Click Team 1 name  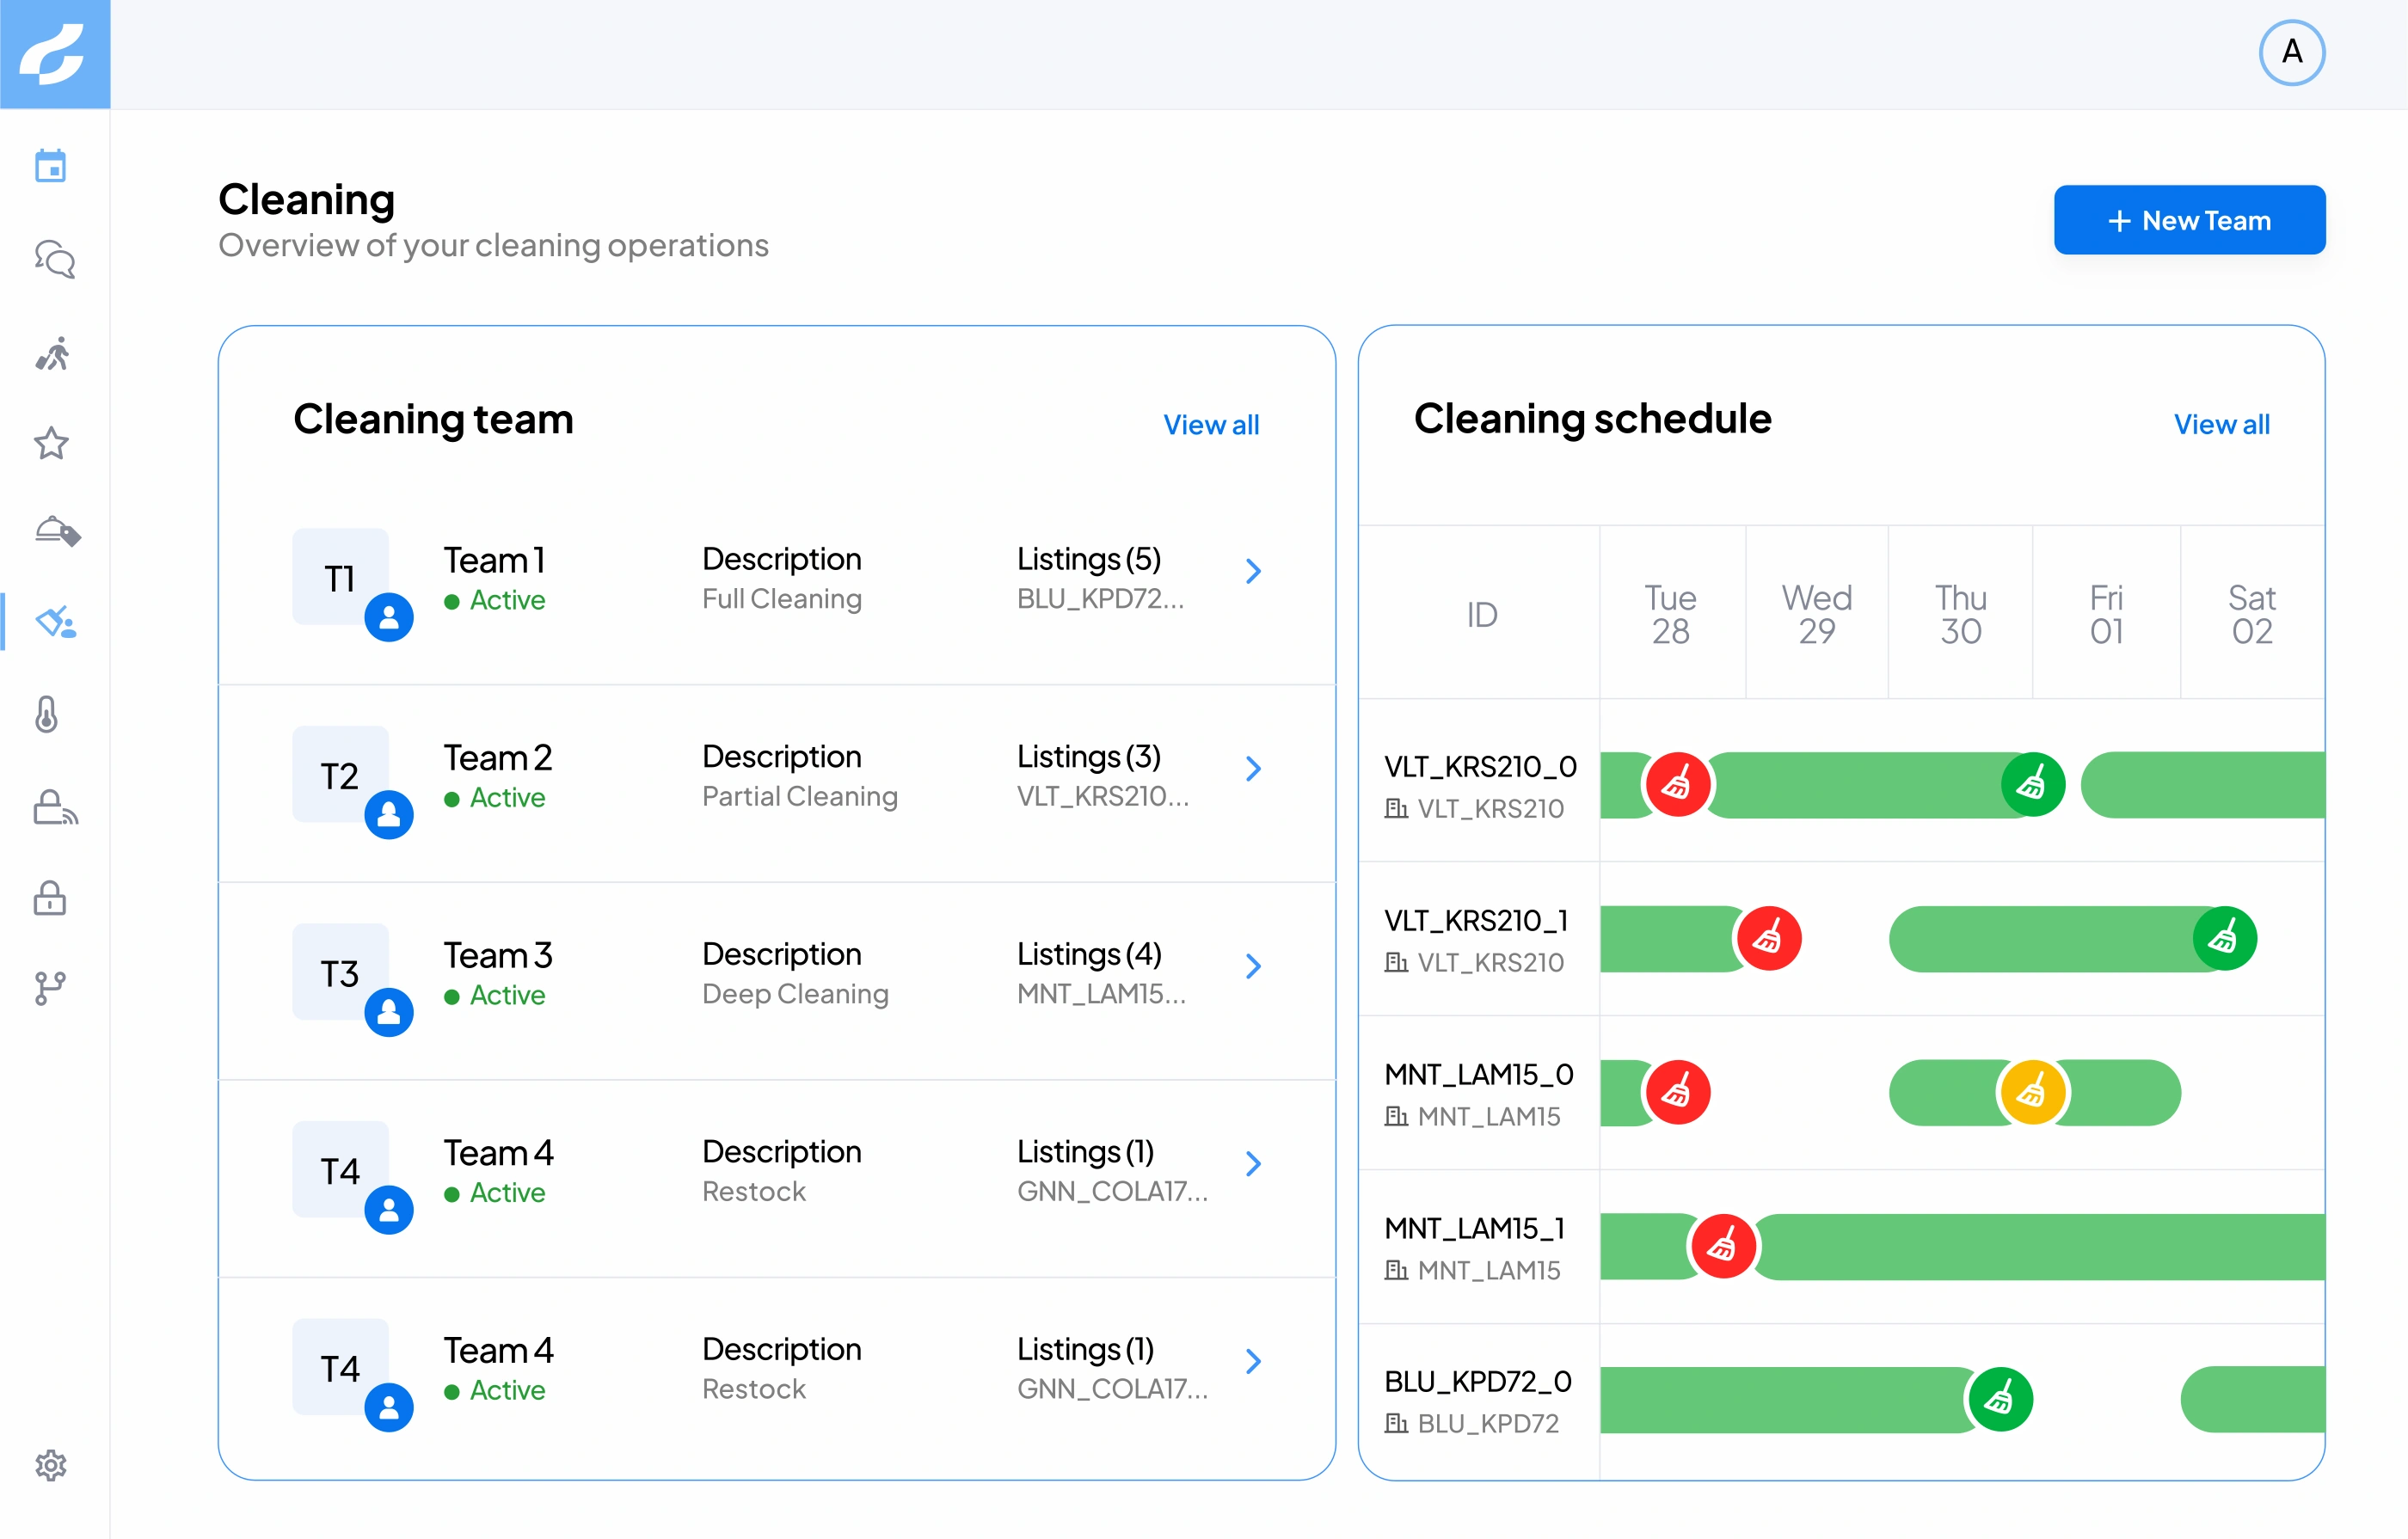[494, 560]
